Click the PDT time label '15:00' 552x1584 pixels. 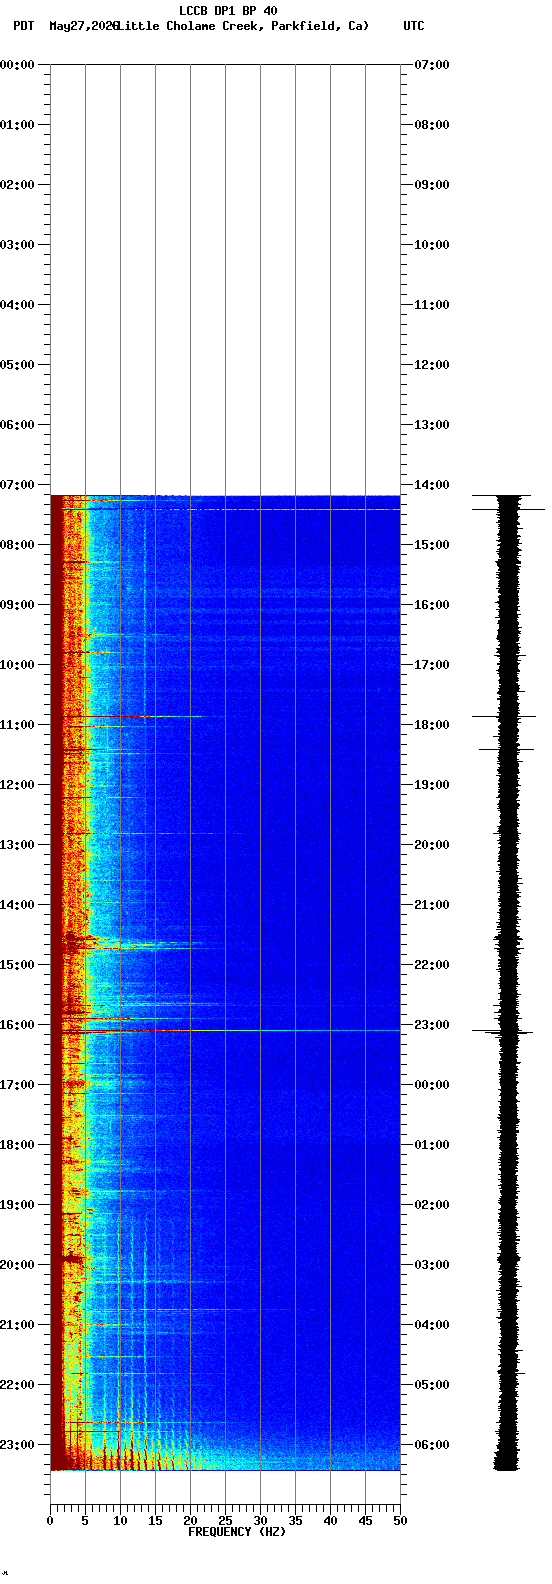coord(17,965)
